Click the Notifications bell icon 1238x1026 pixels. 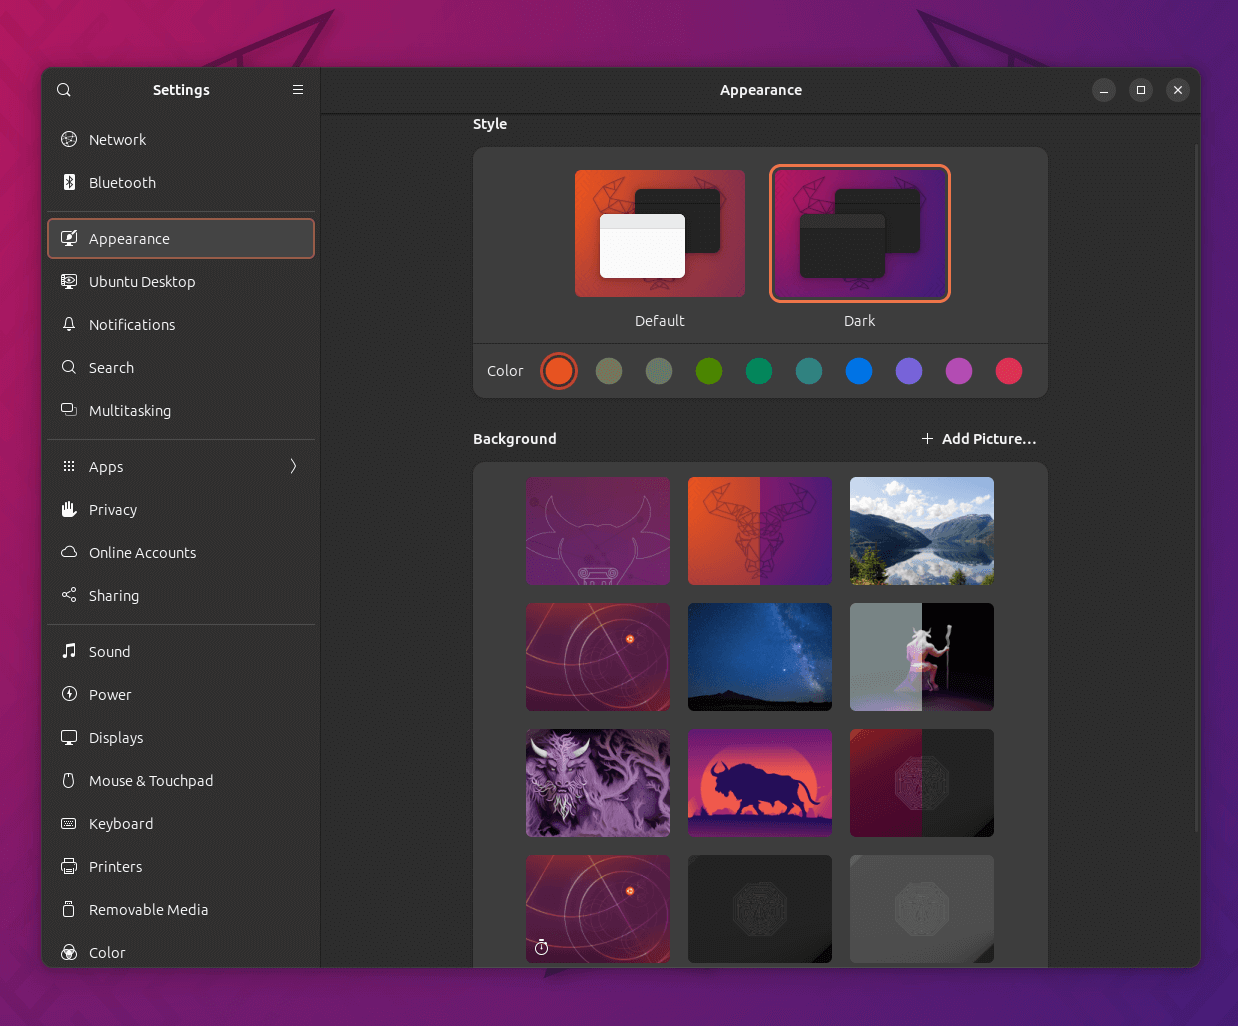68,324
